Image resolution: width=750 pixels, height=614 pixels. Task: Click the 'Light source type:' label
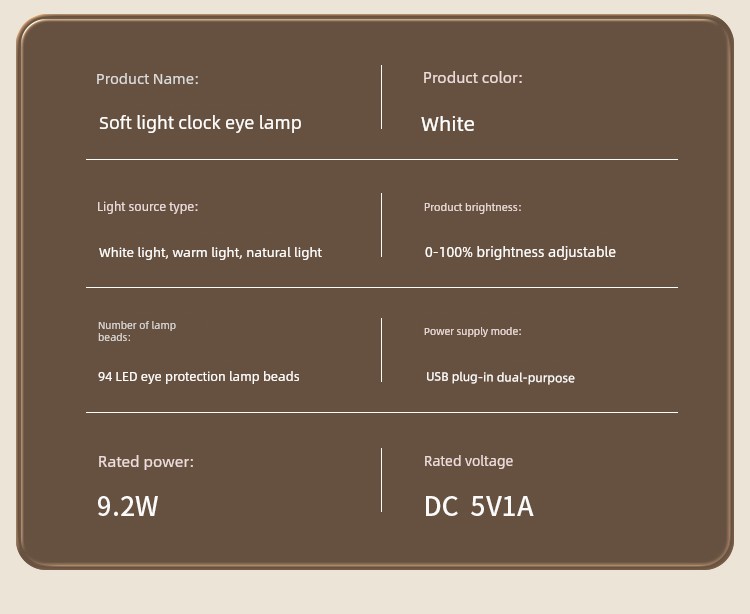tap(147, 207)
